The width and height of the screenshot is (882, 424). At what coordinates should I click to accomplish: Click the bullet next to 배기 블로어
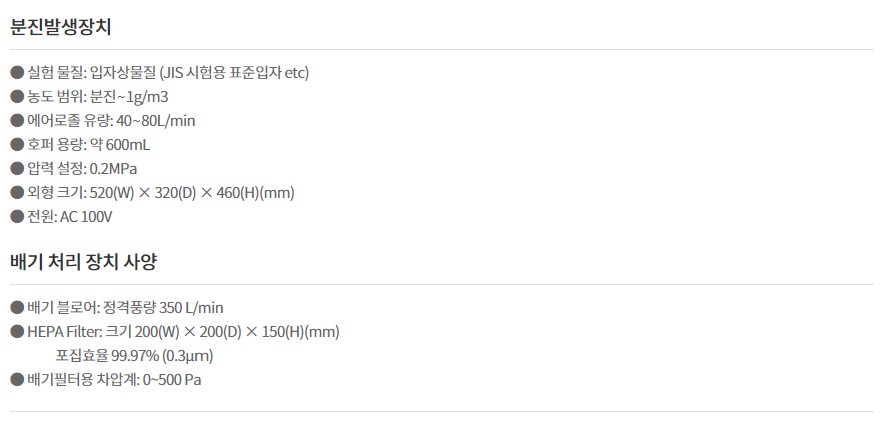(x=16, y=307)
